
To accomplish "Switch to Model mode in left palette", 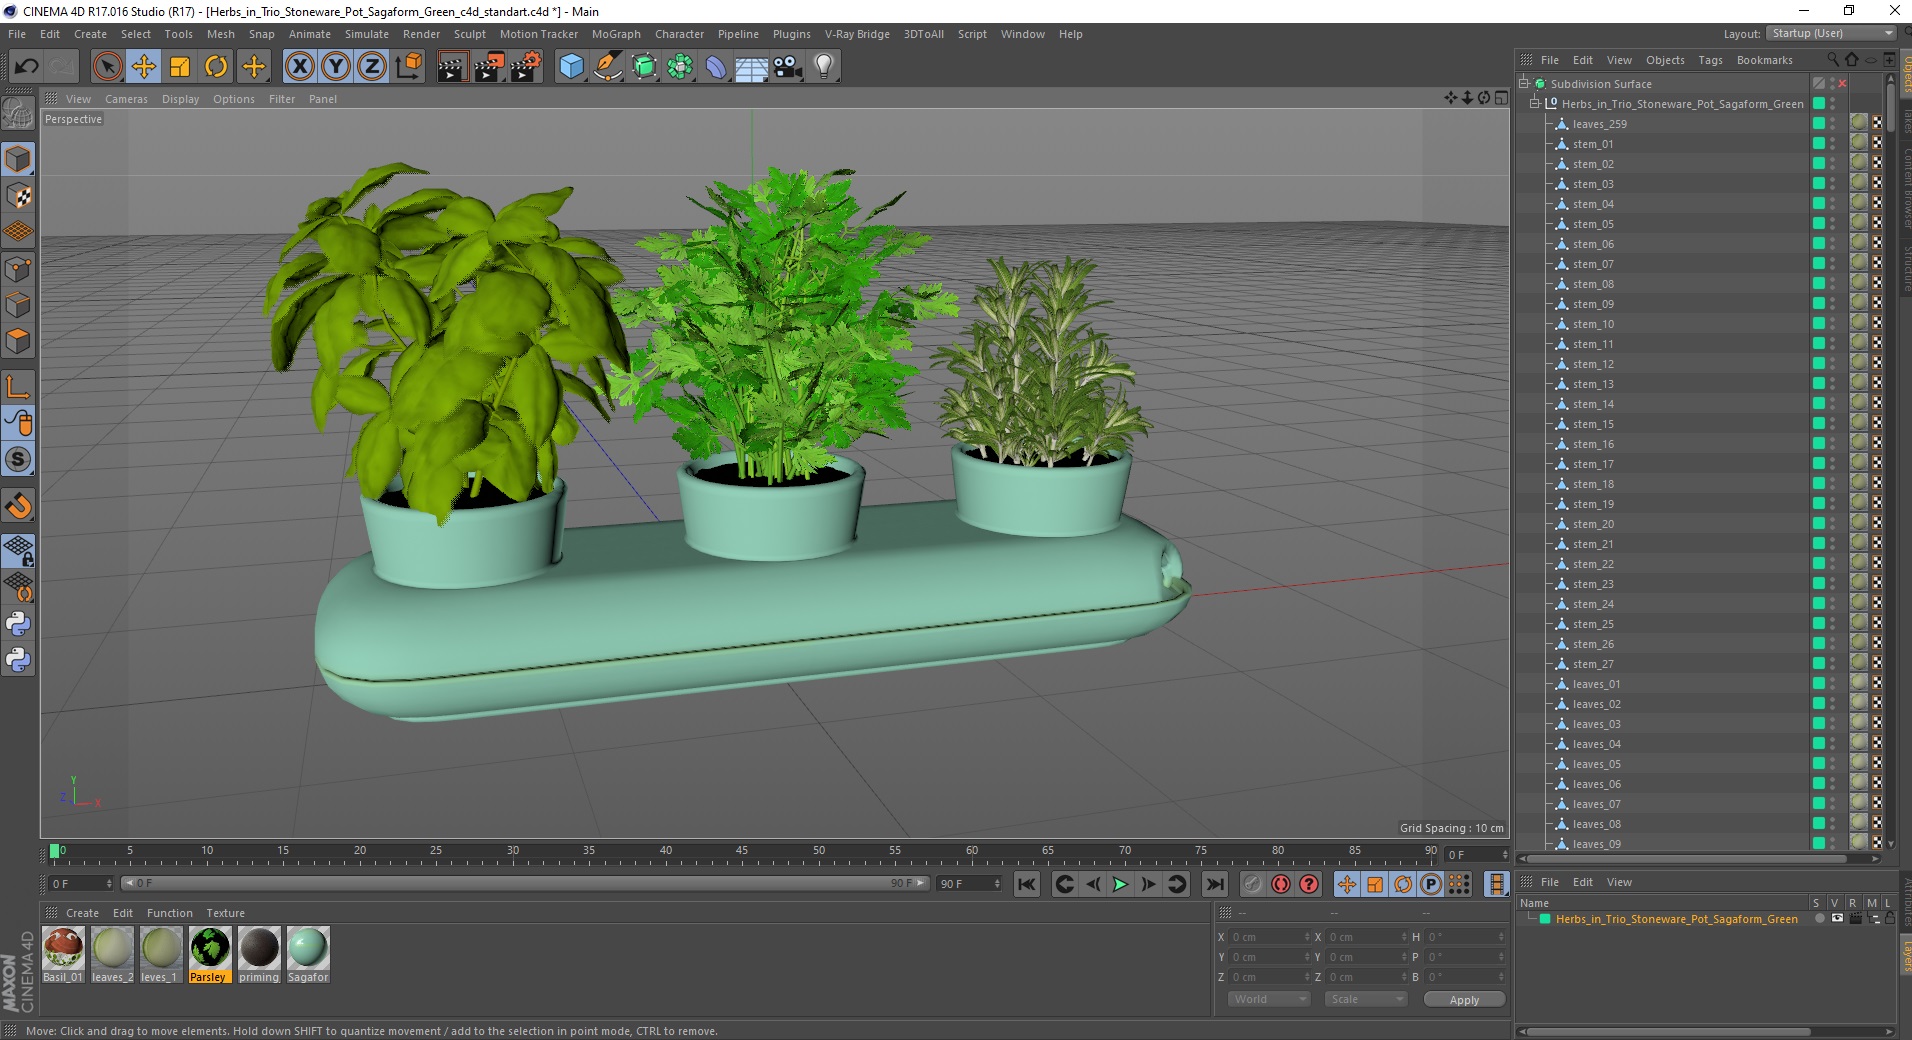I will click(18, 159).
